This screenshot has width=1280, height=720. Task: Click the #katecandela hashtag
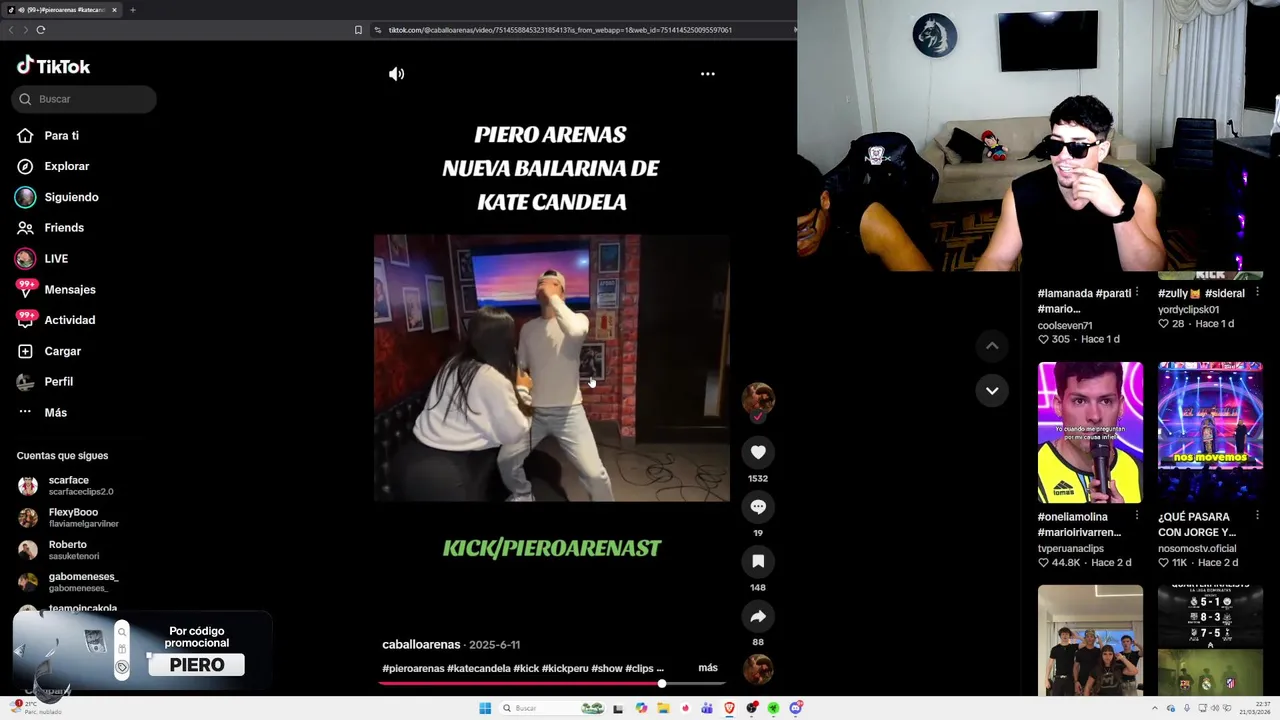click(x=479, y=668)
